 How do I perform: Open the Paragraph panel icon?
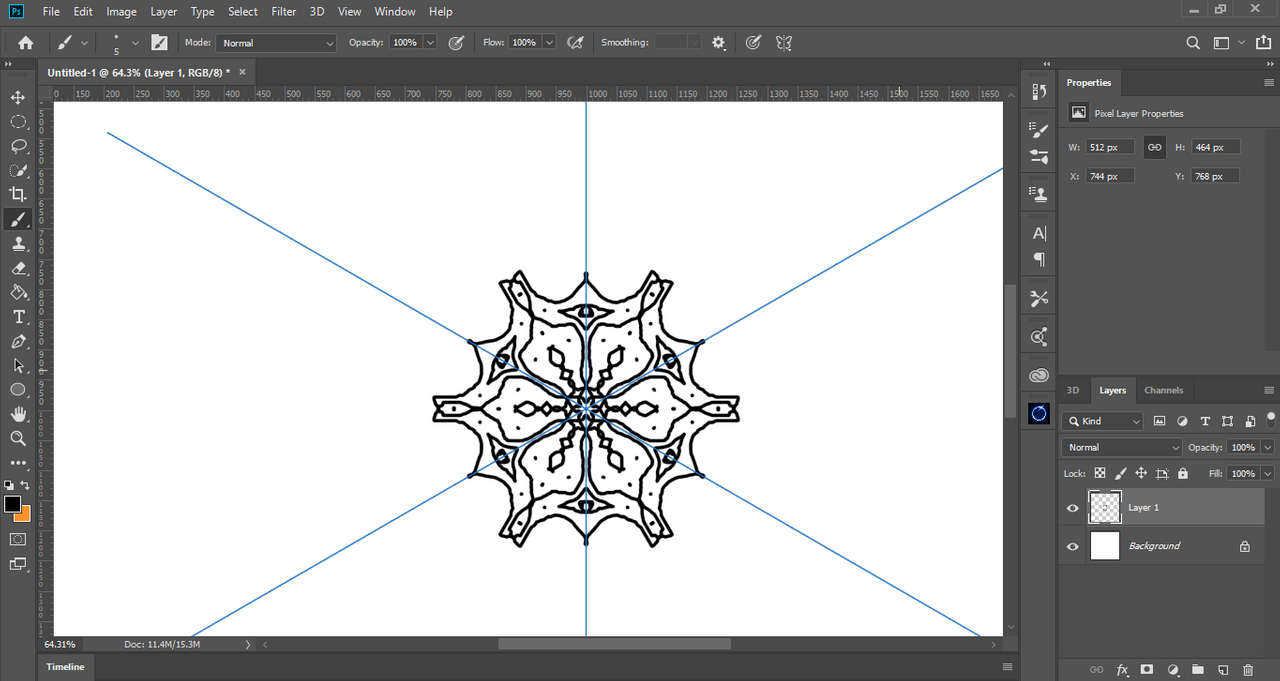pyautogui.click(x=1039, y=260)
